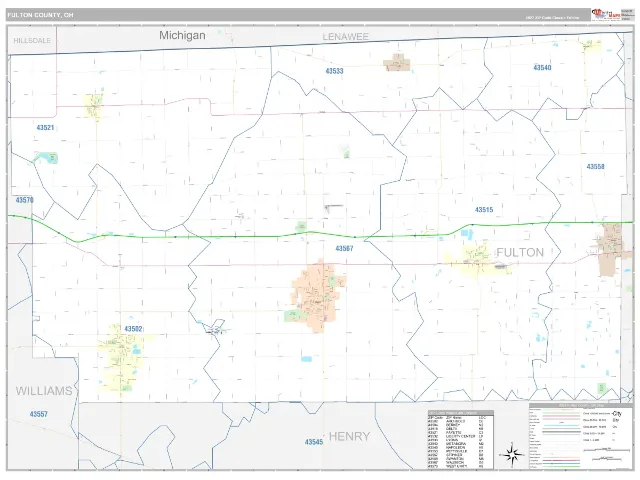Click the 'Michigan' state label
Image resolution: width=640 pixels, height=480 pixels.
tap(182, 35)
